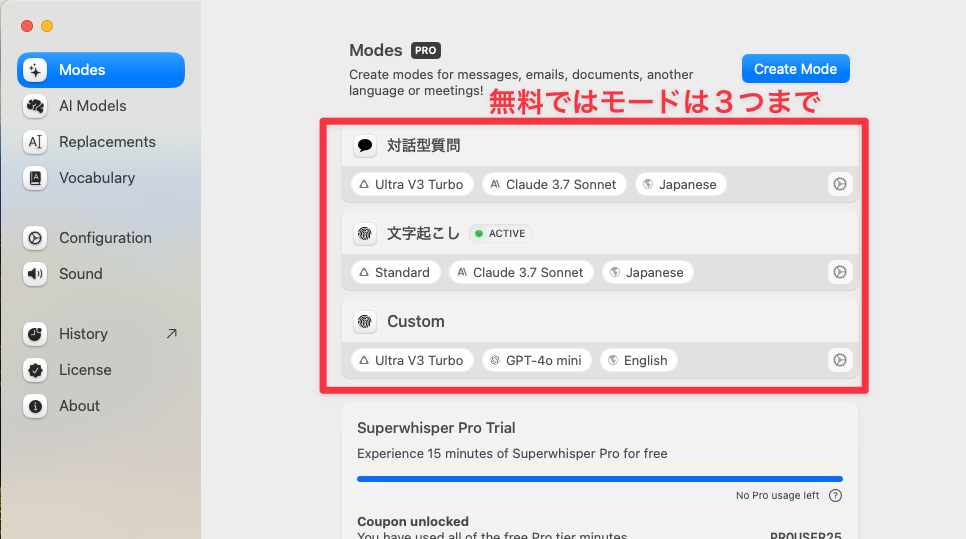966x539 pixels.
Task: Click the Modes sparkle icon
Action: (35, 70)
